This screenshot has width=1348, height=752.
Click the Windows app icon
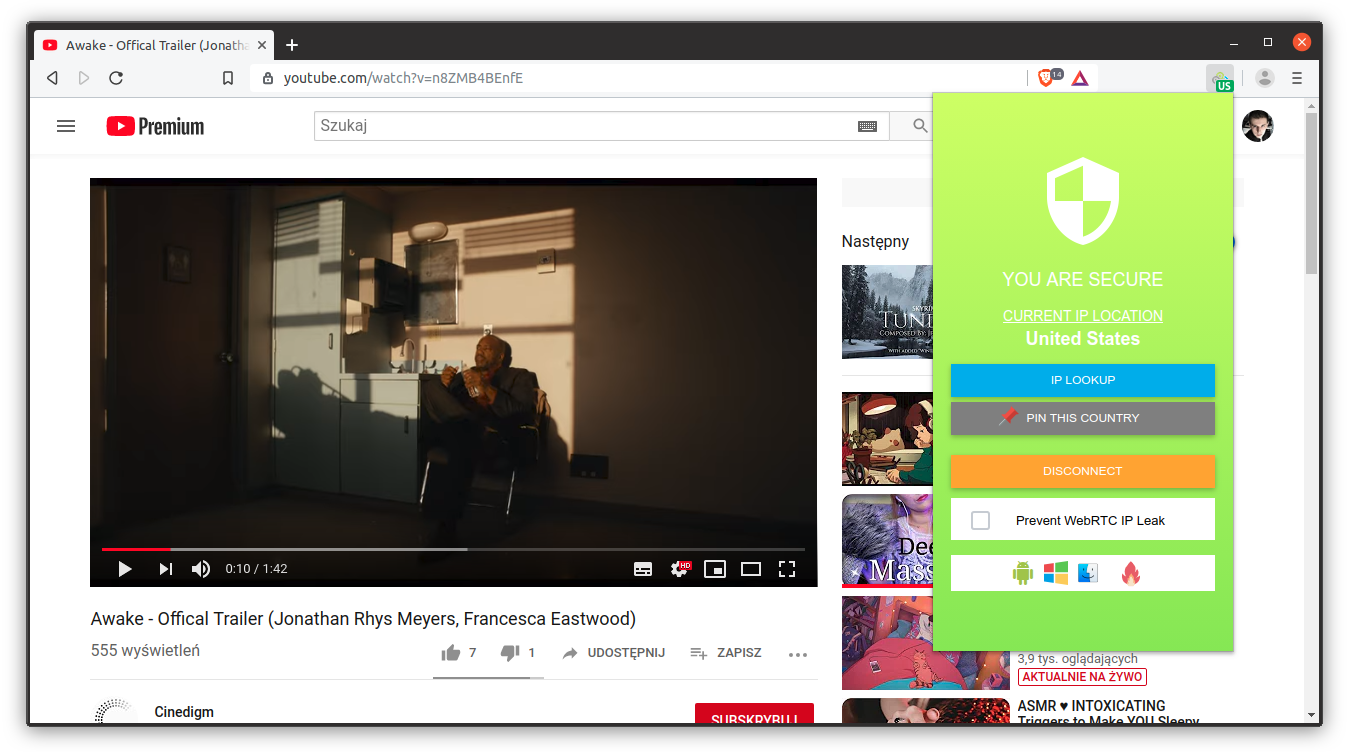(1055, 573)
